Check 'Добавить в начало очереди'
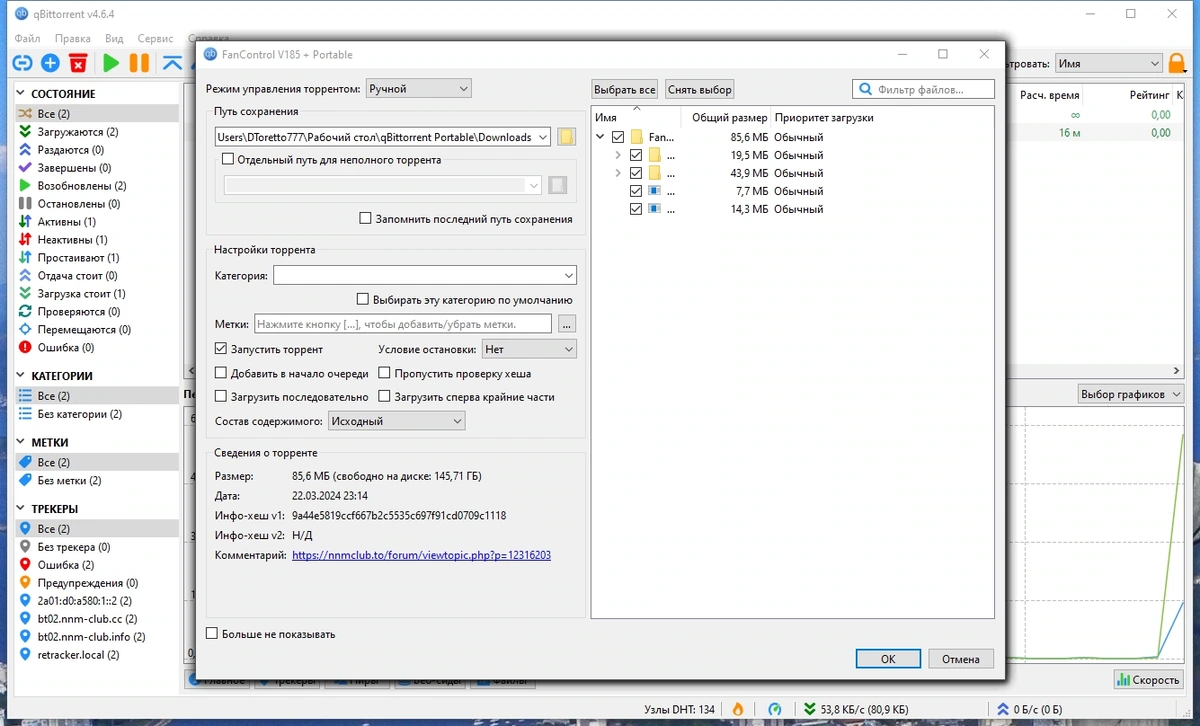The width and height of the screenshot is (1200, 726). 221,374
